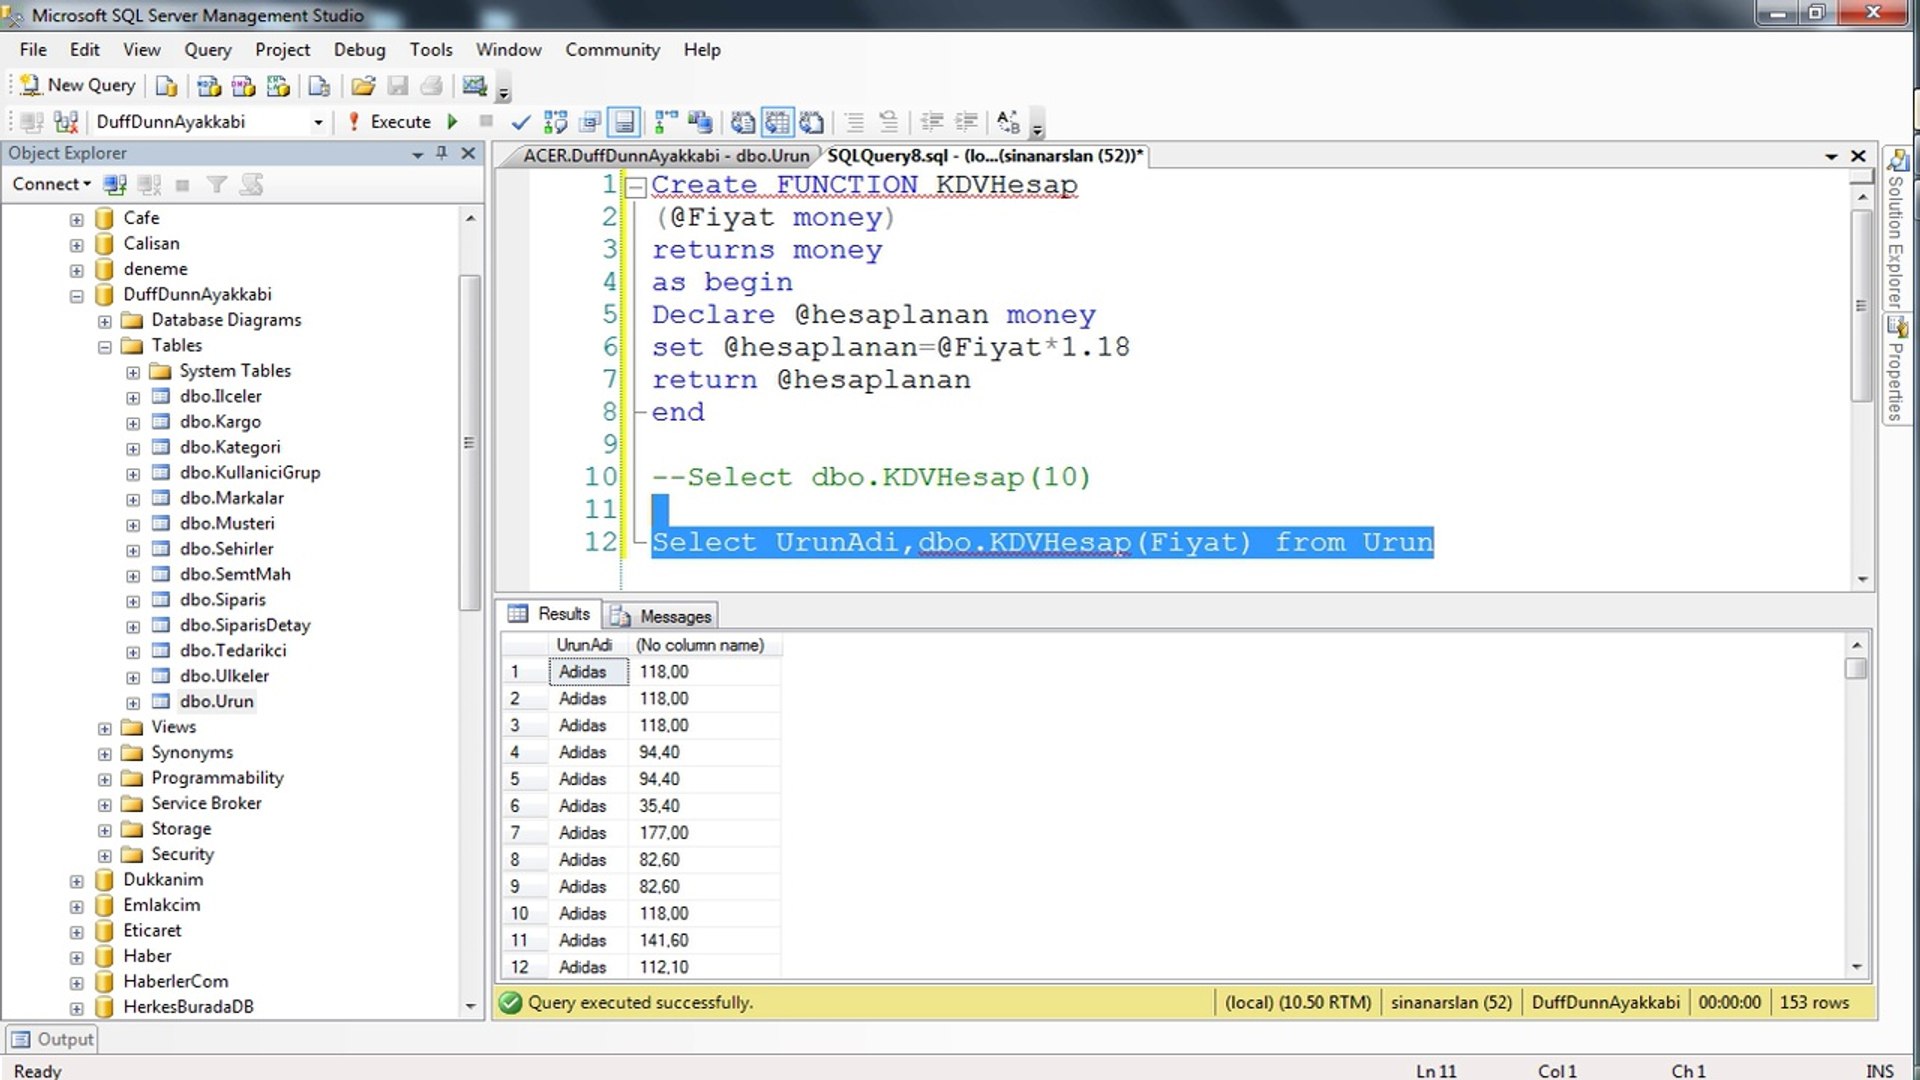Collapse the Tables folder node
1920x1080 pixels.
click(x=105, y=346)
